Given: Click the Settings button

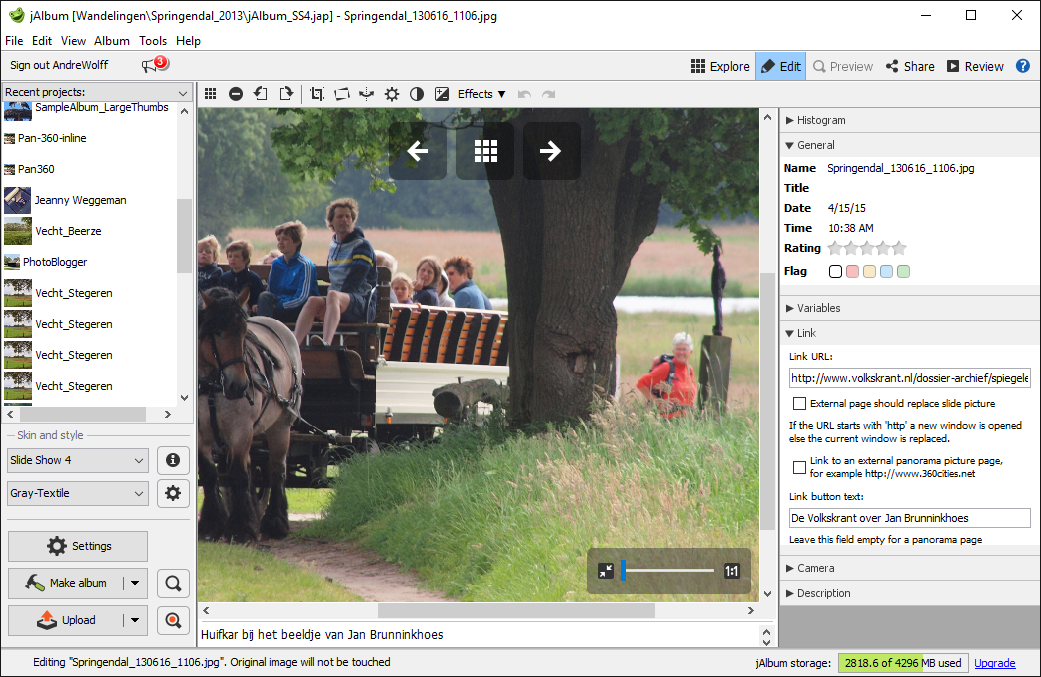Looking at the screenshot, I should coord(78,546).
